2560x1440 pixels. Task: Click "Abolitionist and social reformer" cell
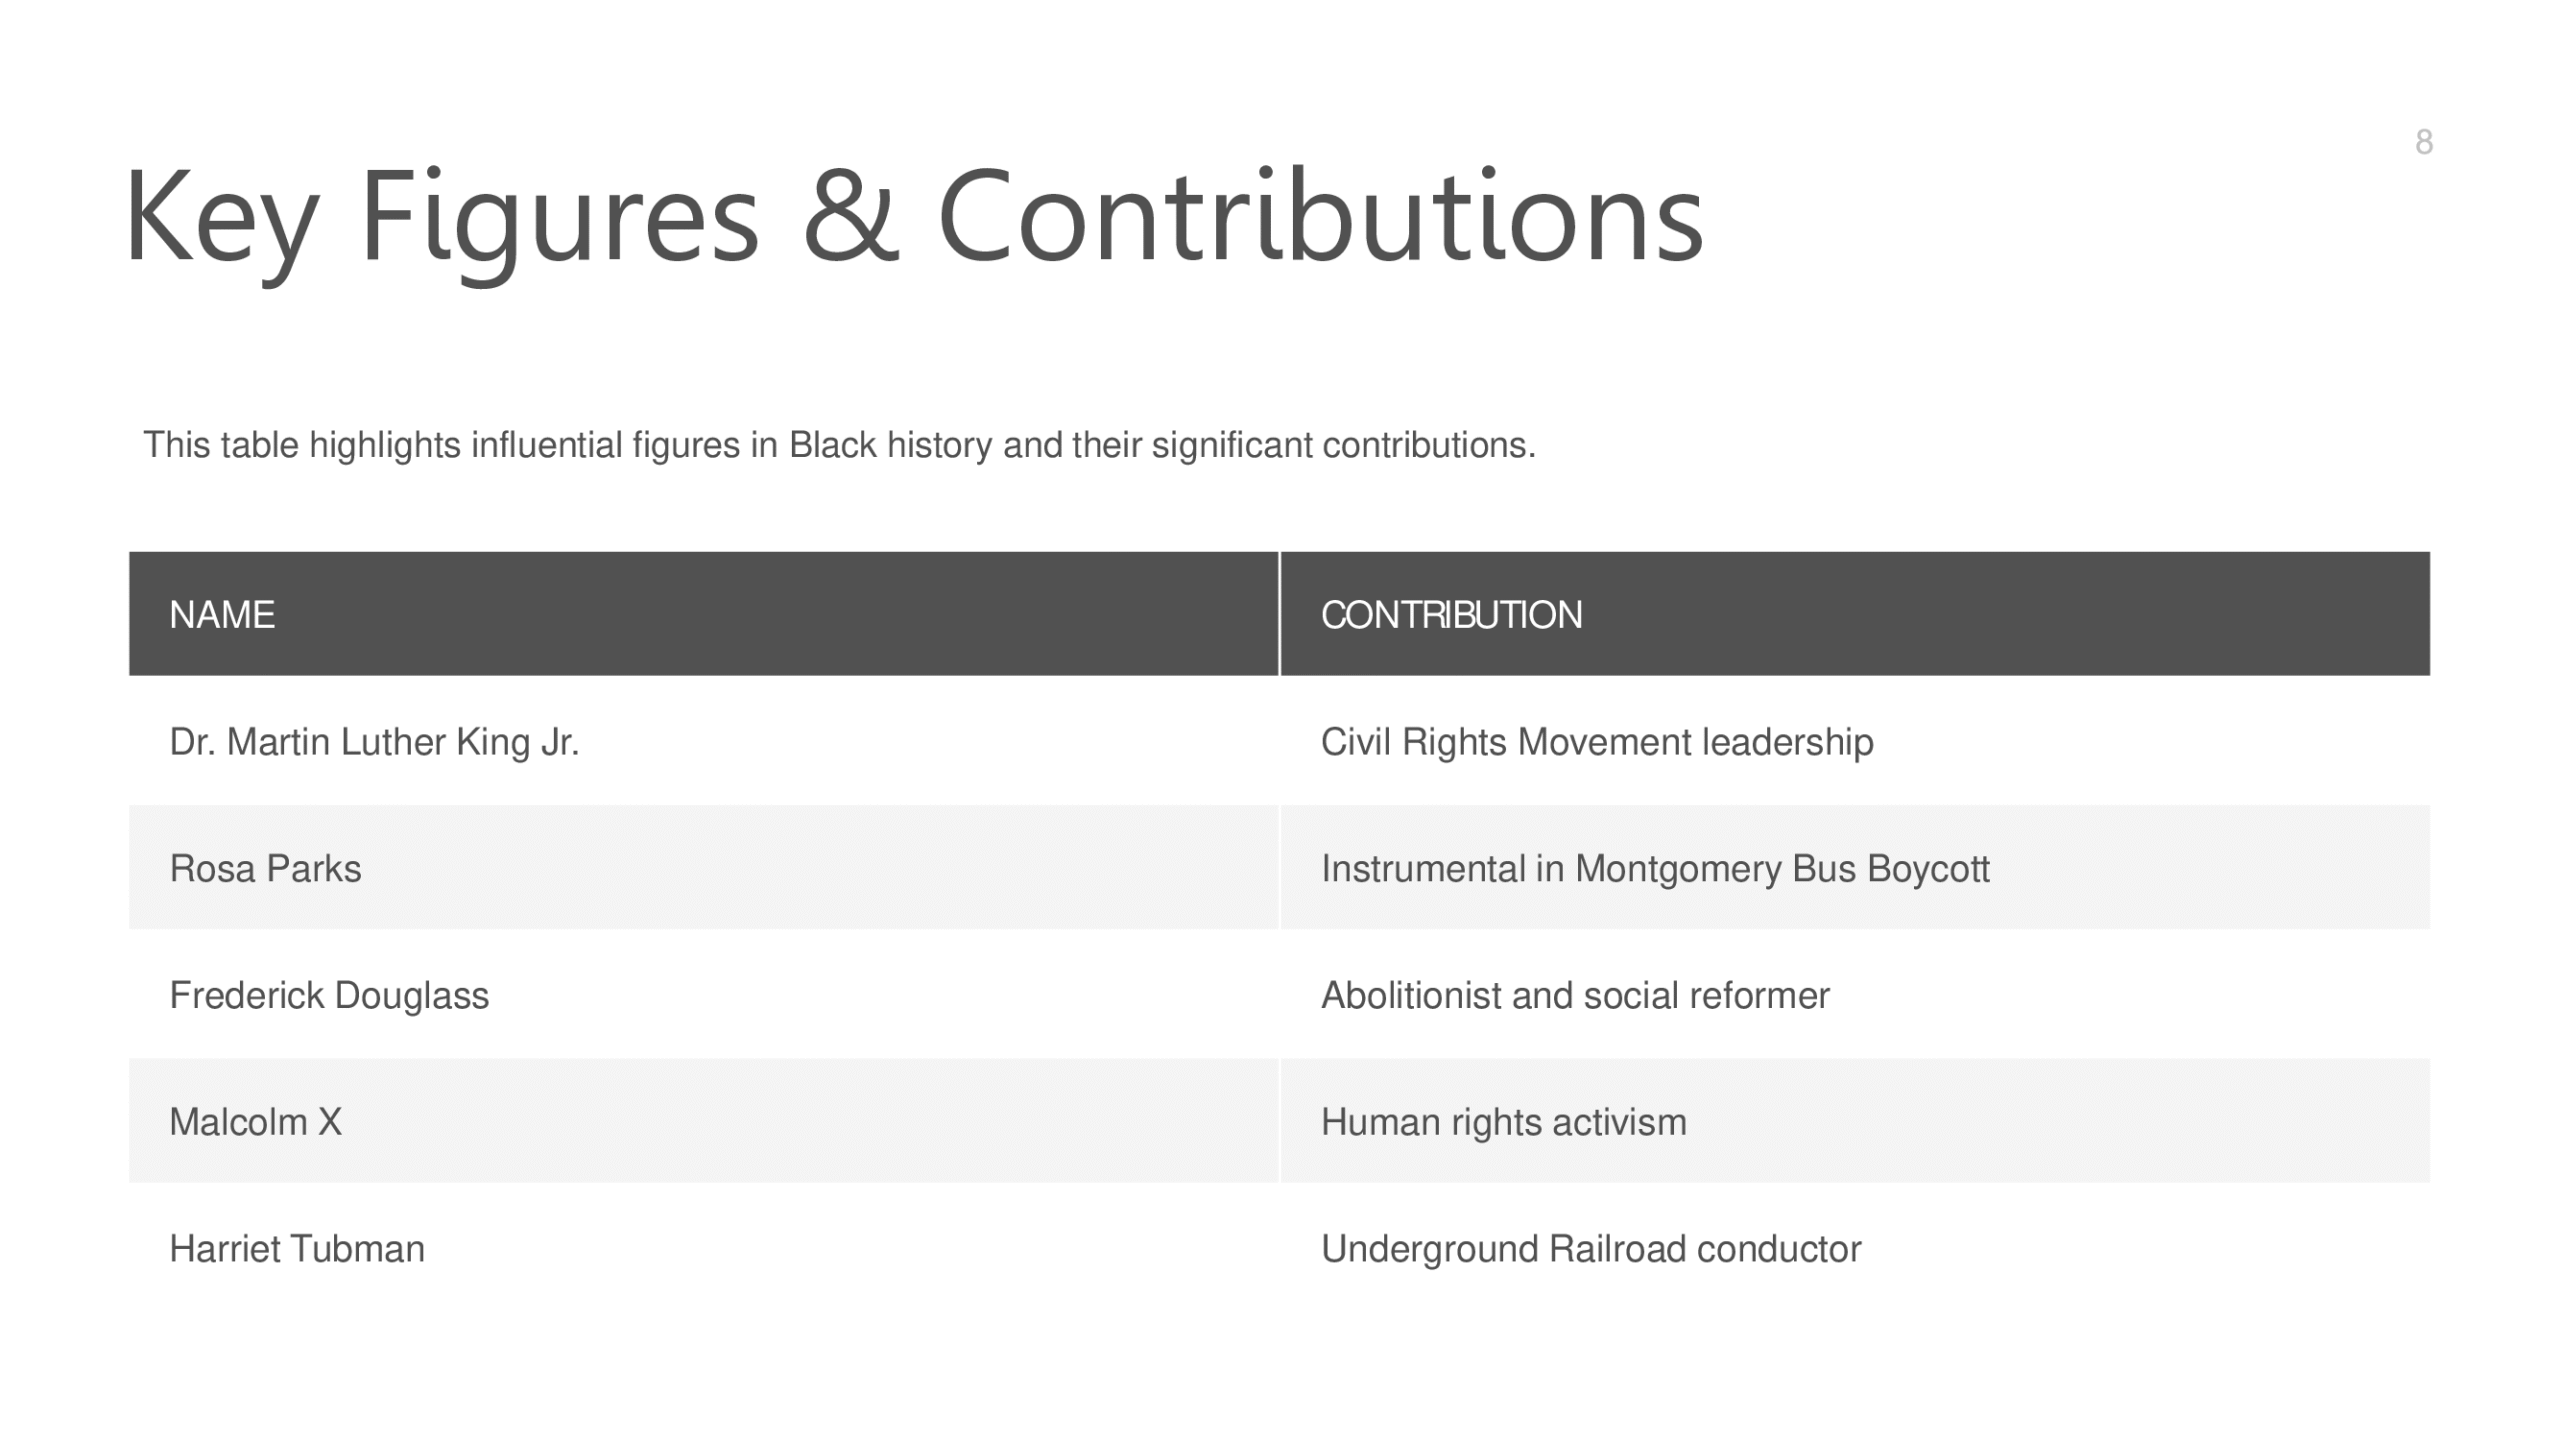pos(1575,995)
